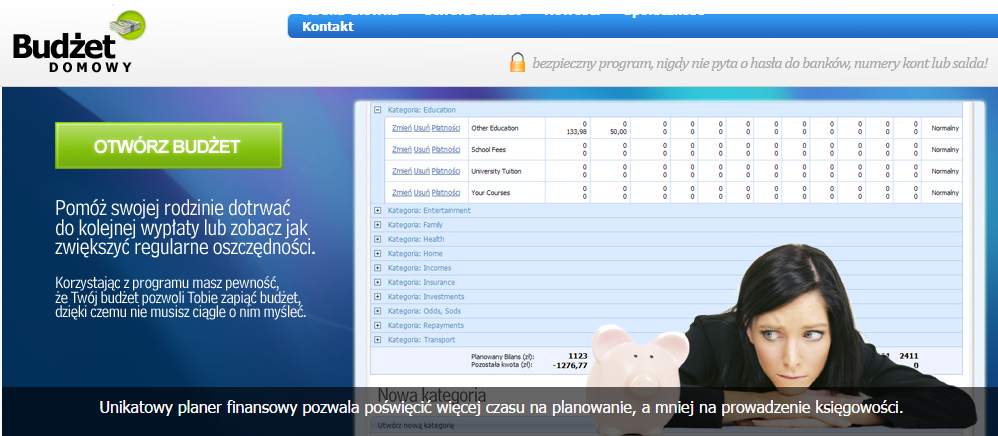The width and height of the screenshot is (998, 436).
Task: Click the 133,98 value cell
Action: point(576,132)
